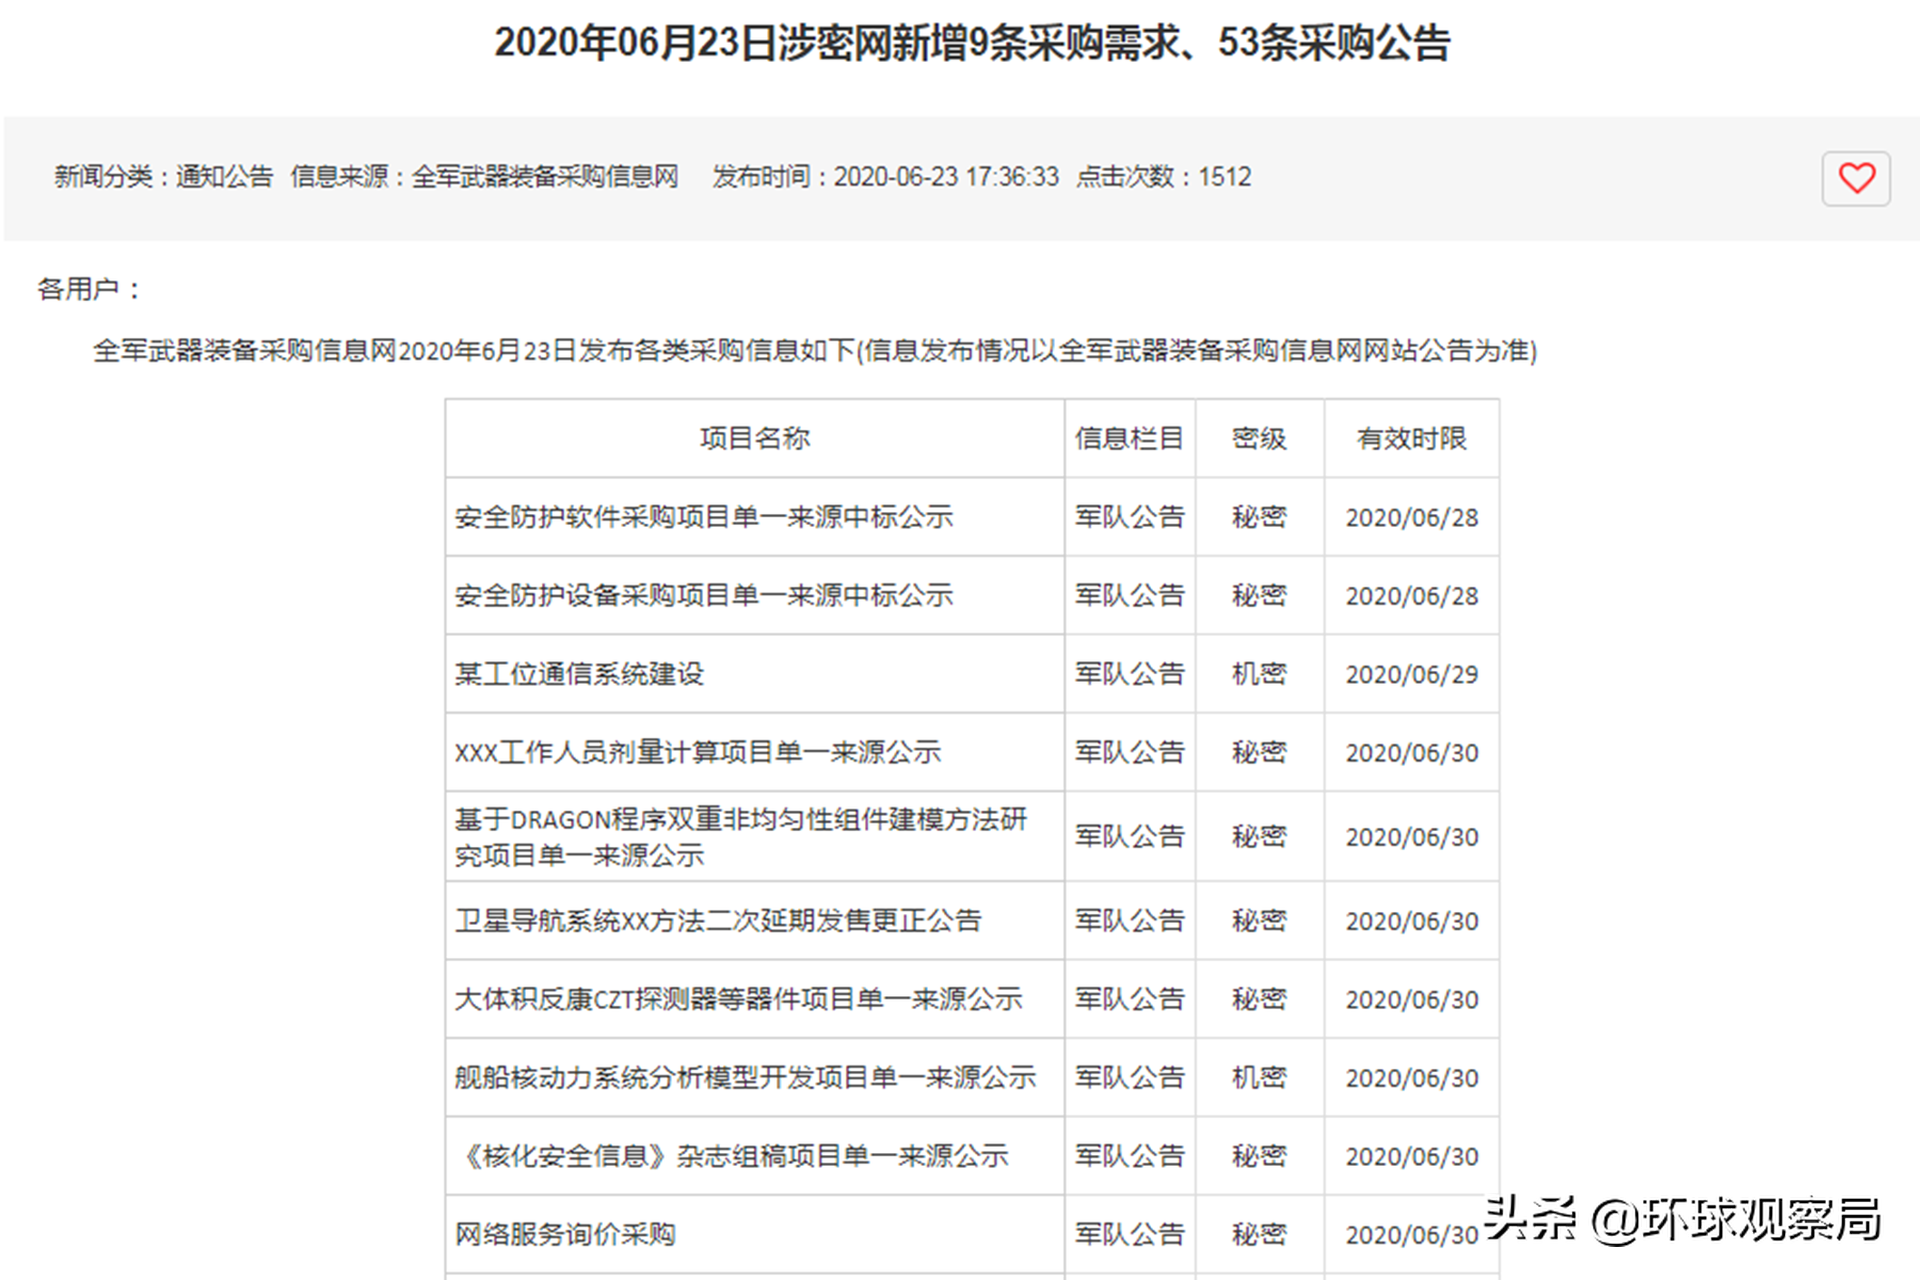Screen dimensions: 1920x1280
Task: Select 大体积反康CZT探测器等器件项目单一来源公示
Action: [738, 999]
